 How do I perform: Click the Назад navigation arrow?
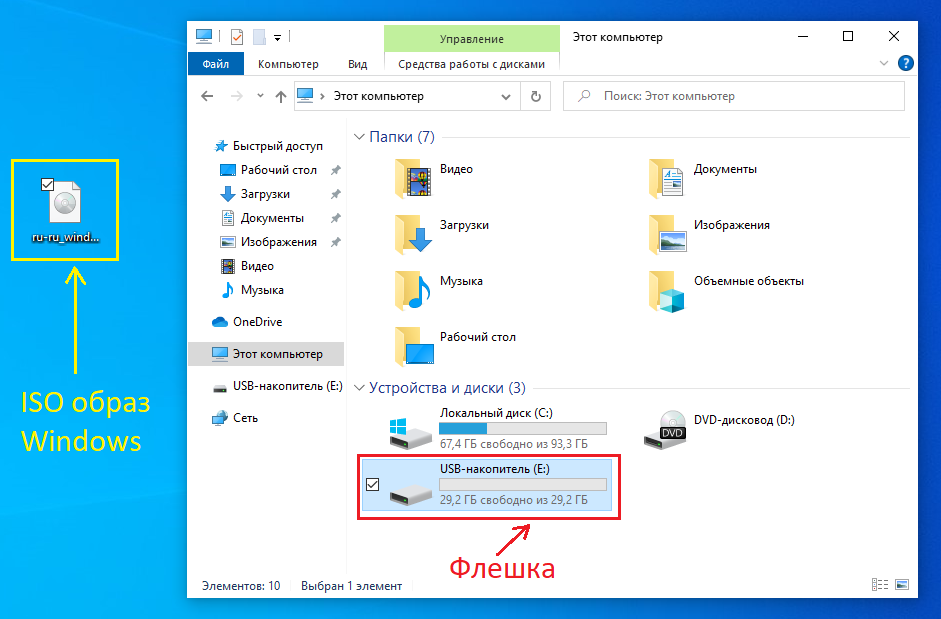[x=206, y=96]
